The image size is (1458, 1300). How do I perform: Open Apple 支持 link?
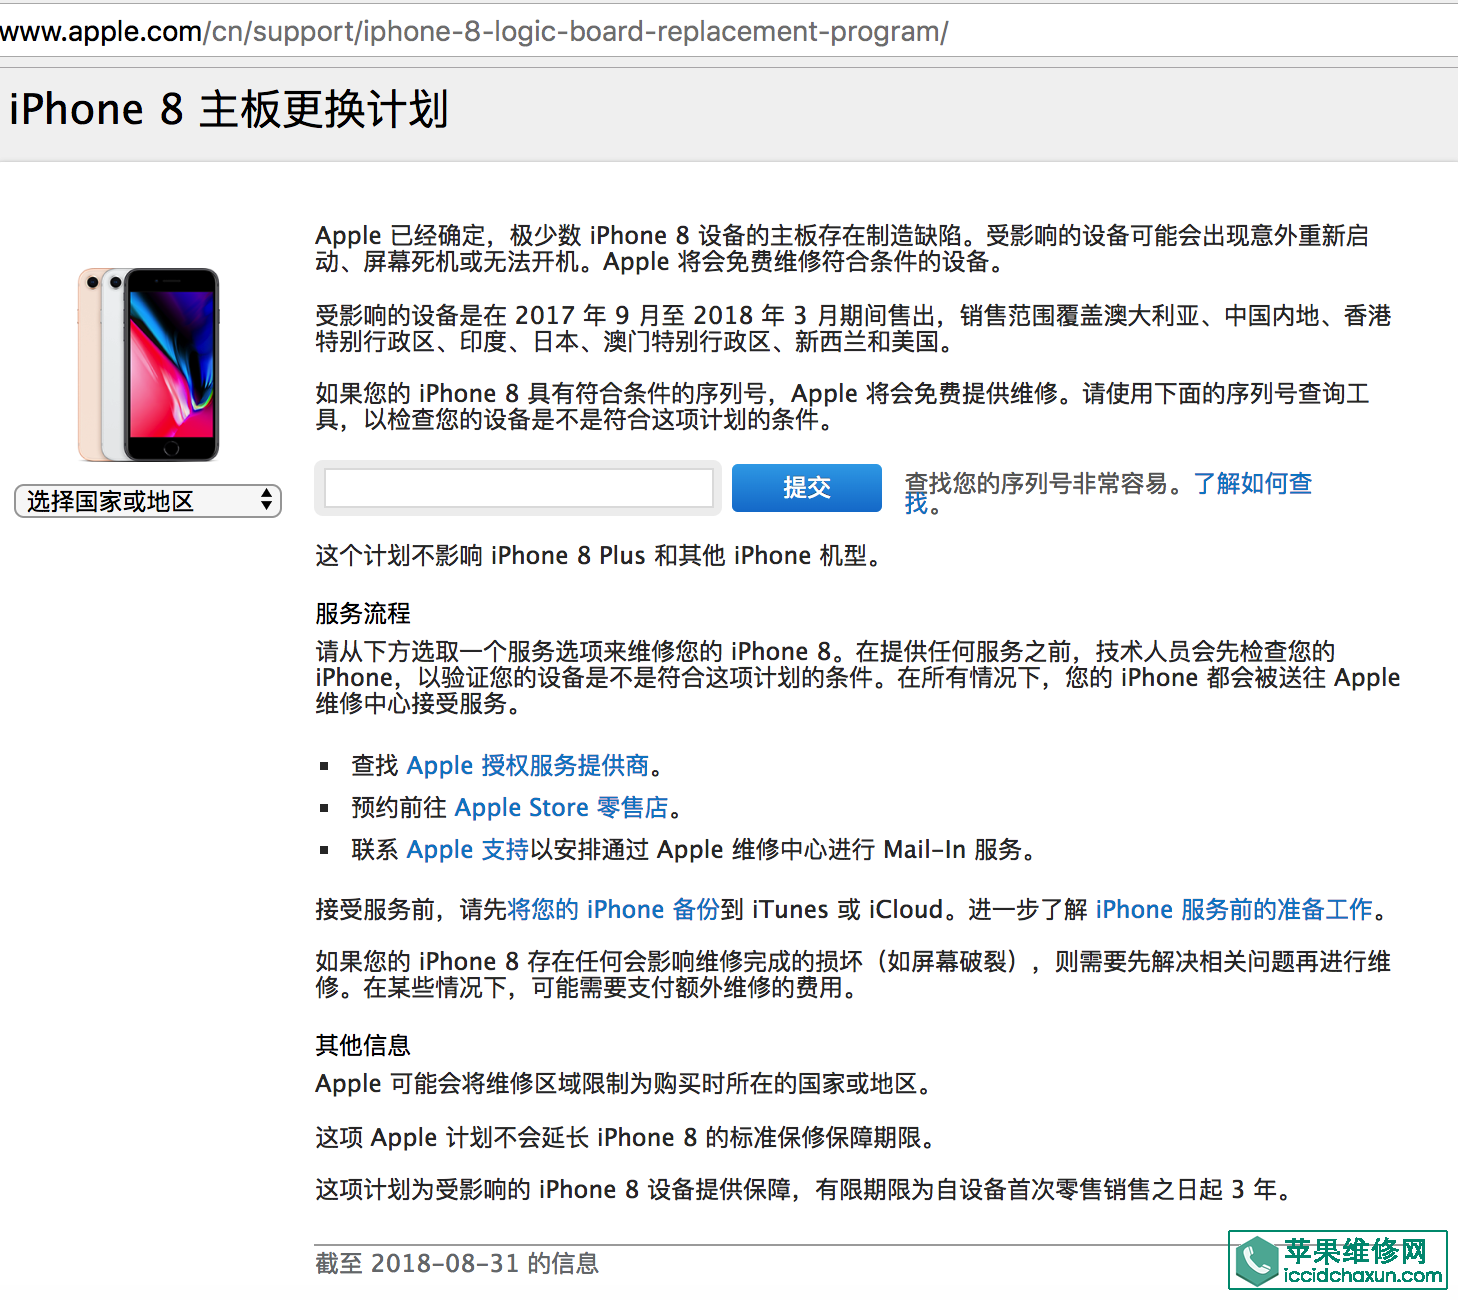pos(468,850)
